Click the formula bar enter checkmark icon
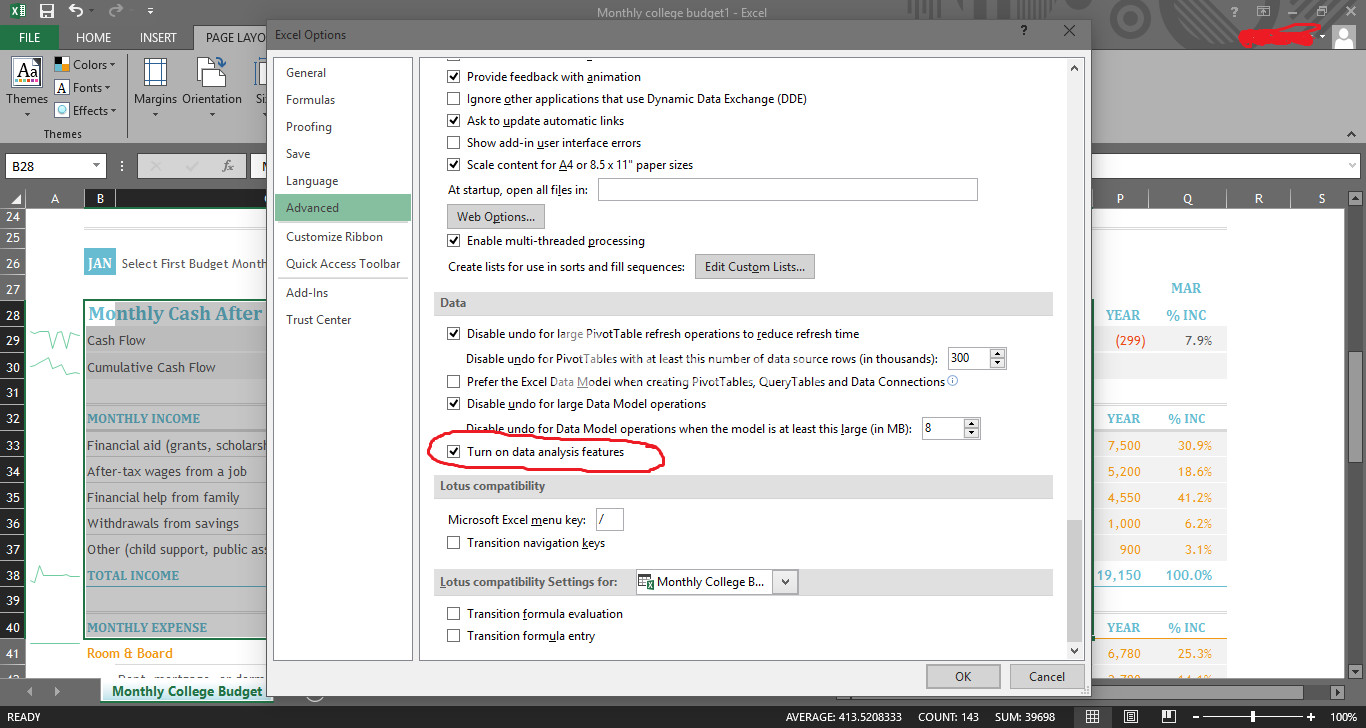Viewport: 1366px width, 728px height. click(190, 166)
